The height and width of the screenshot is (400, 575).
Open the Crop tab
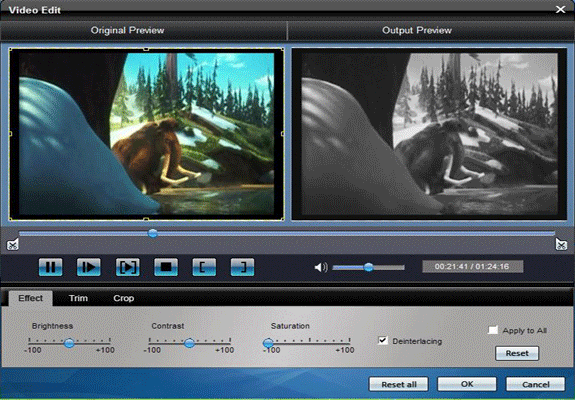[x=124, y=298]
